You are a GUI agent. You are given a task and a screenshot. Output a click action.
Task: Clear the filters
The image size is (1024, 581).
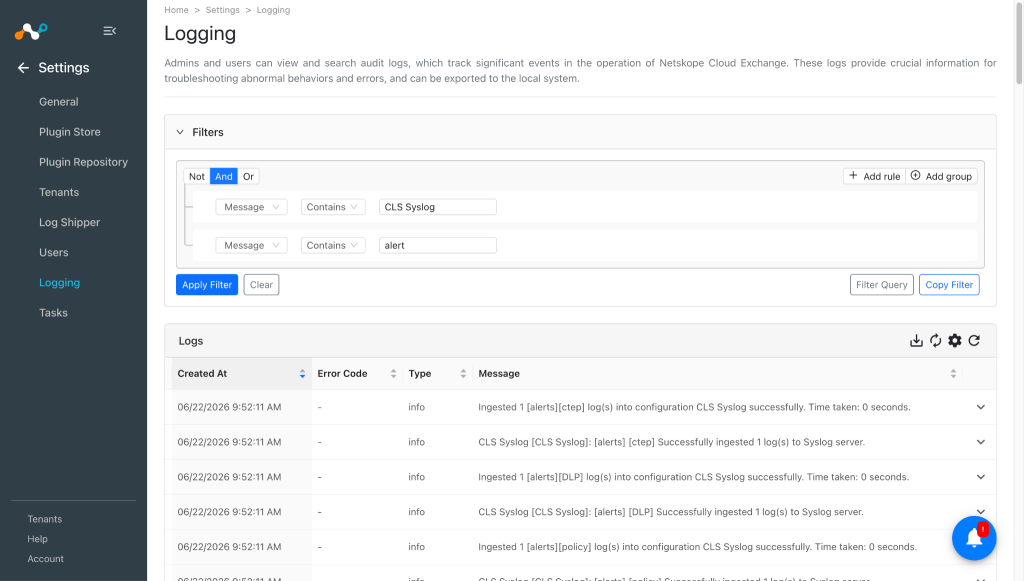click(261, 285)
